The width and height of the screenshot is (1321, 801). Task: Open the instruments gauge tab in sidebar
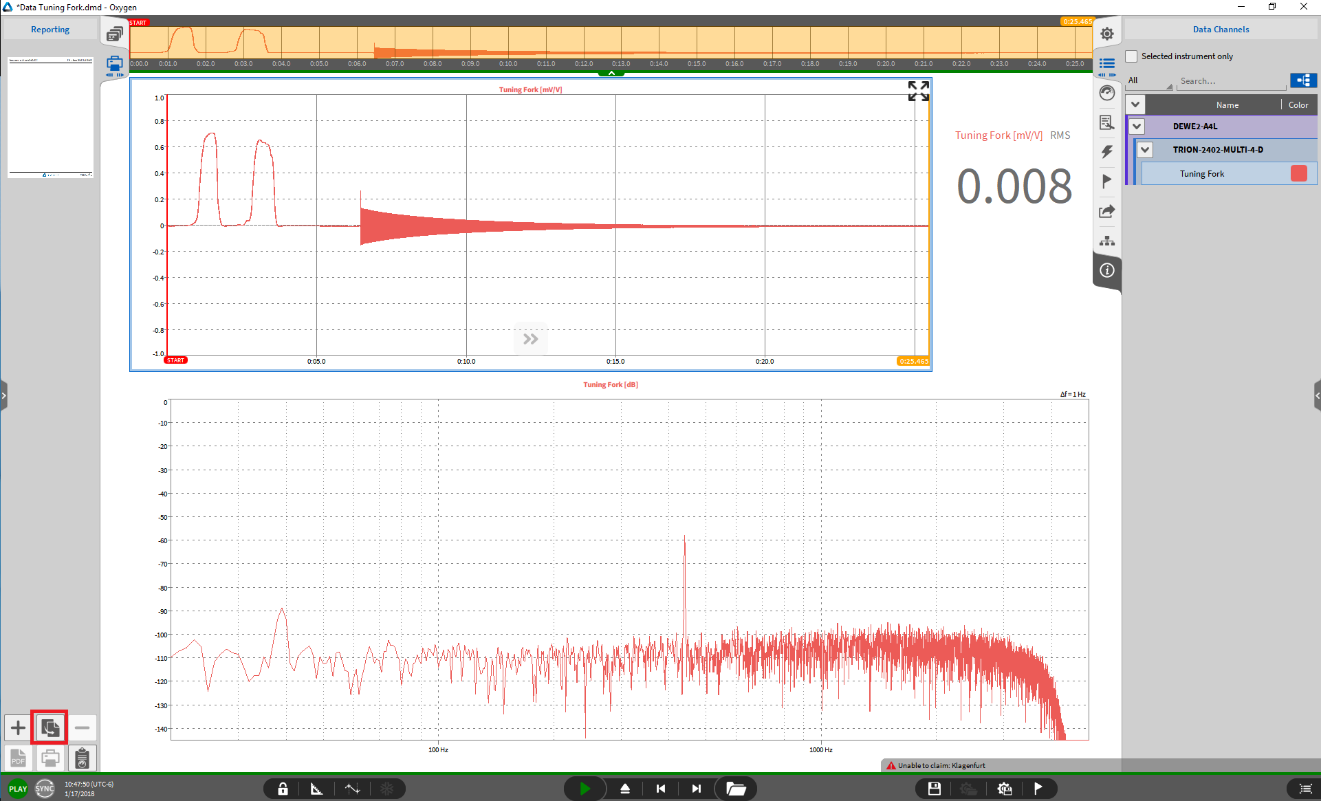[x=1107, y=93]
